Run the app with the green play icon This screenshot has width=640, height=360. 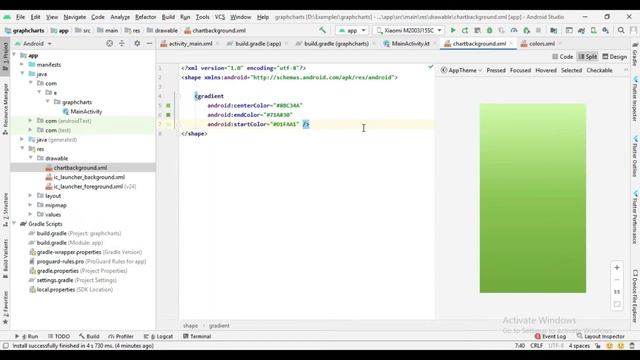coord(453,30)
